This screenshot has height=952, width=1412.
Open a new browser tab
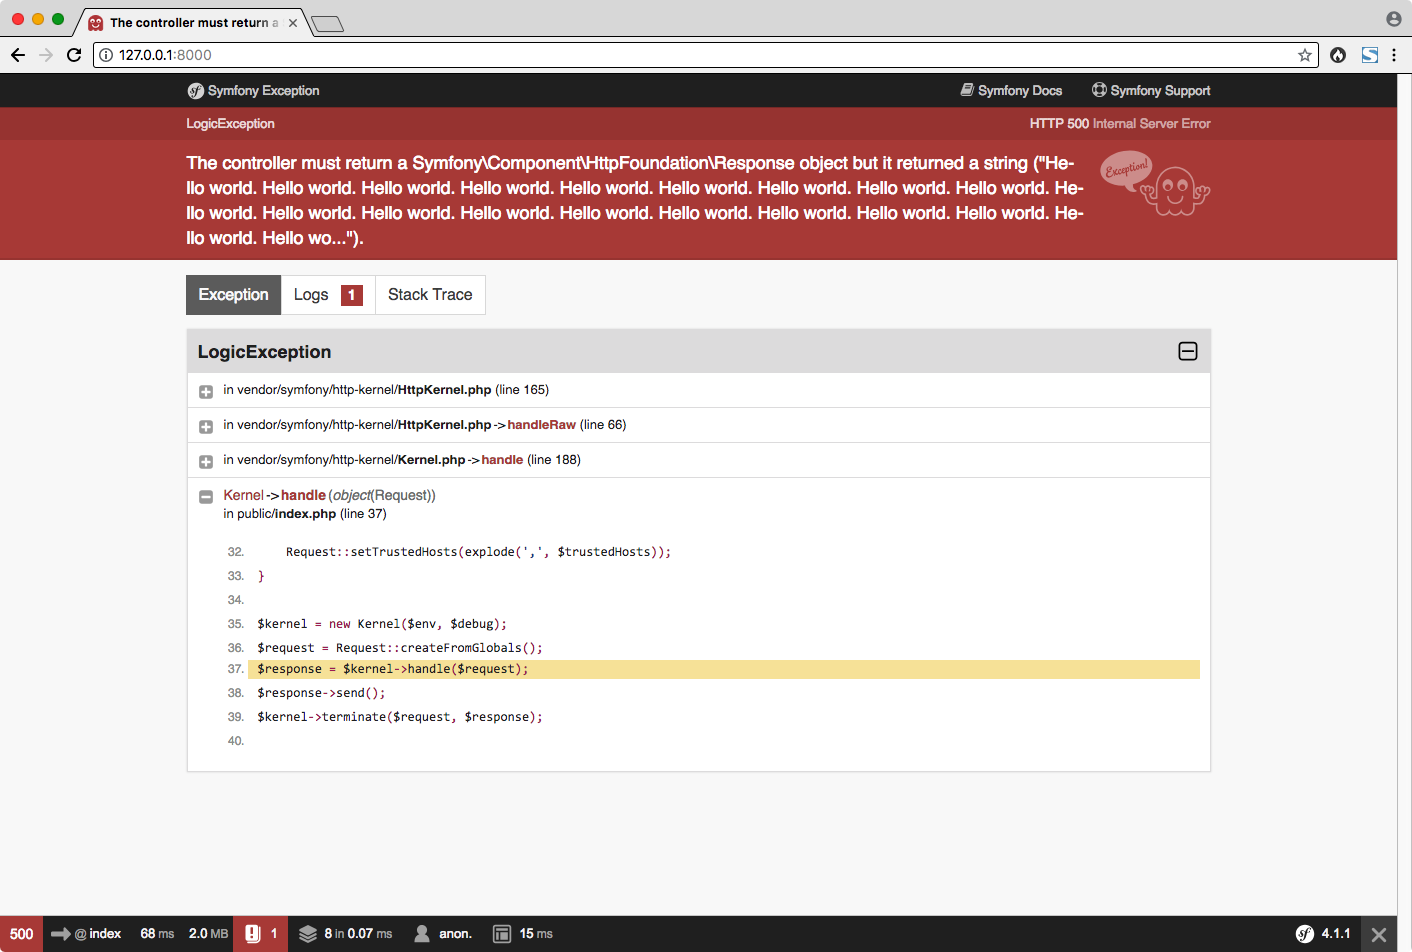328,24
